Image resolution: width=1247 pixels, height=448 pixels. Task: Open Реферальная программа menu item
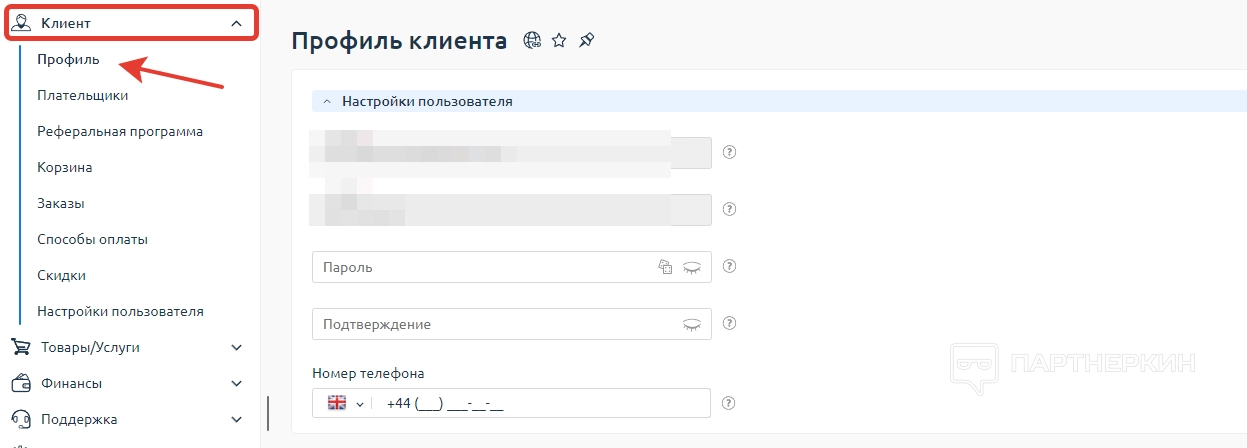pyautogui.click(x=120, y=132)
